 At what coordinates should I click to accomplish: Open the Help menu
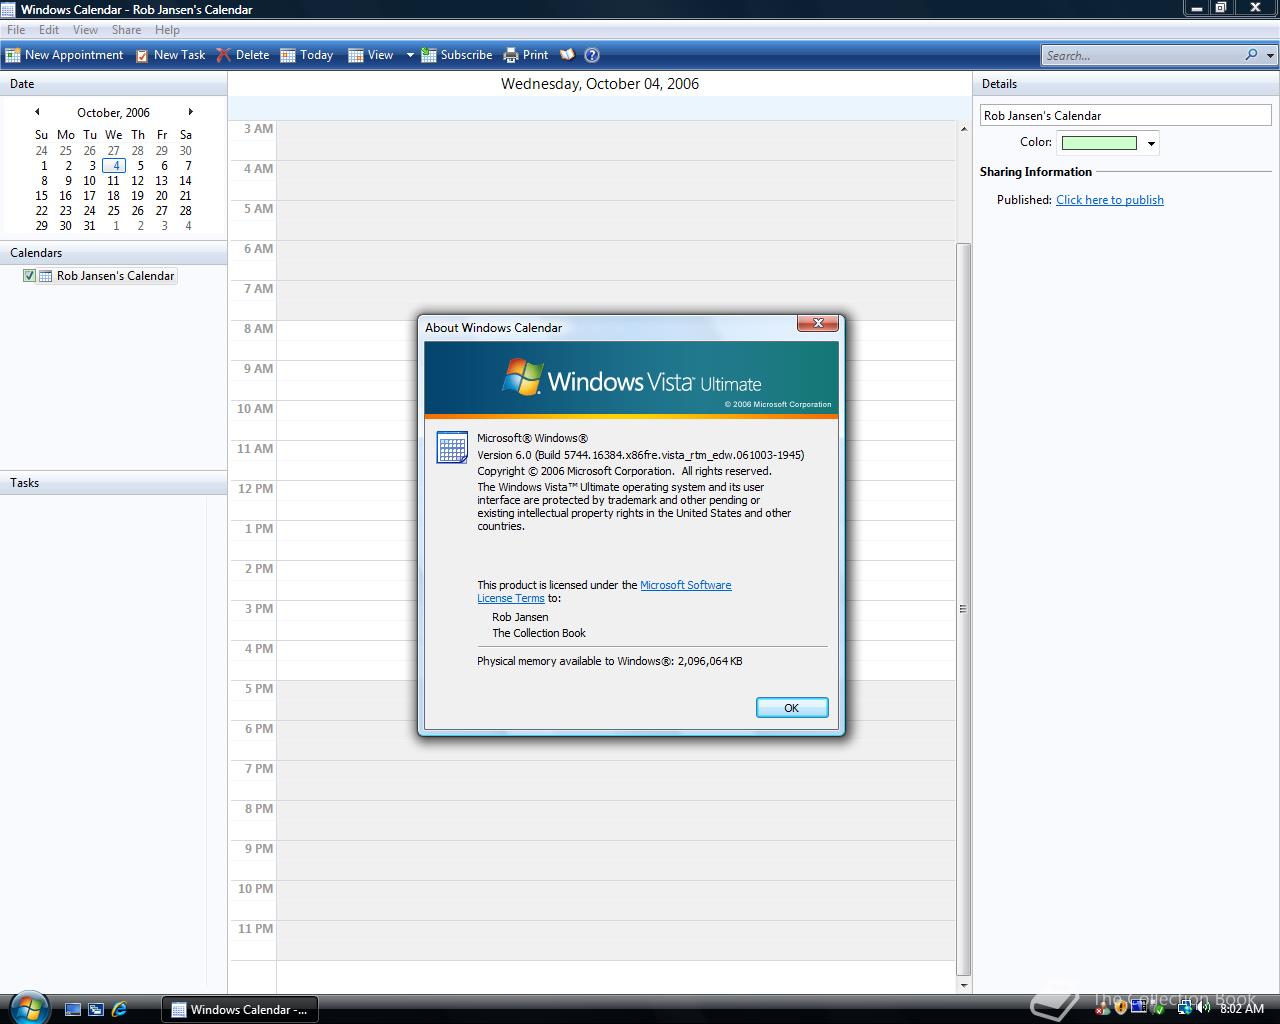click(167, 30)
